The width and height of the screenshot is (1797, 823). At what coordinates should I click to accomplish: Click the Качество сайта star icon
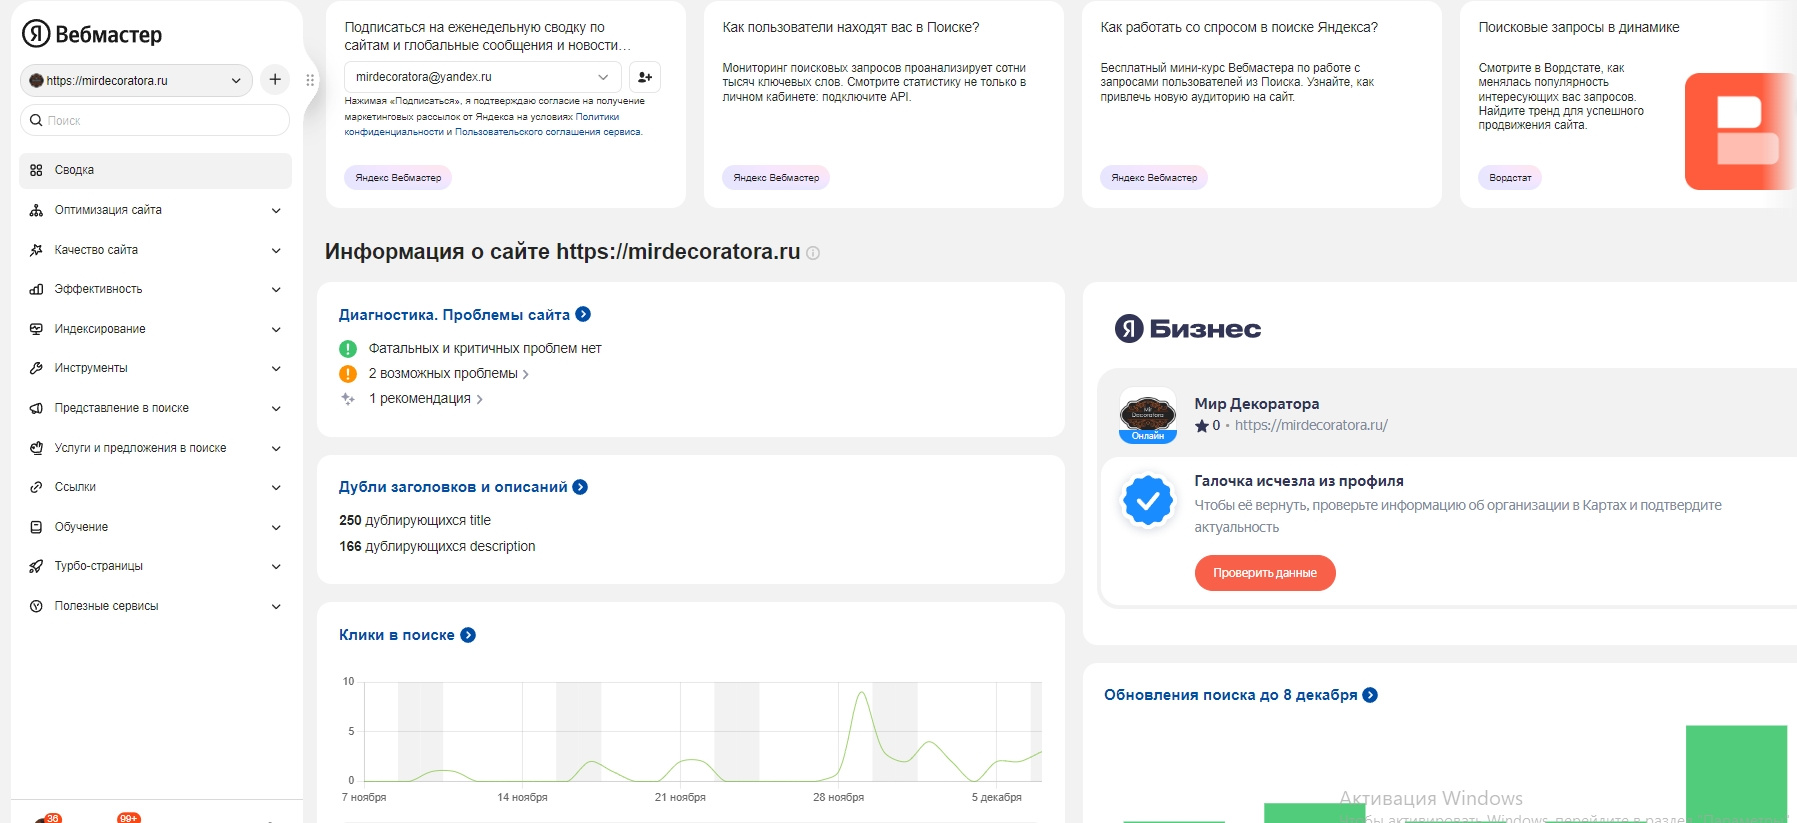tap(36, 250)
